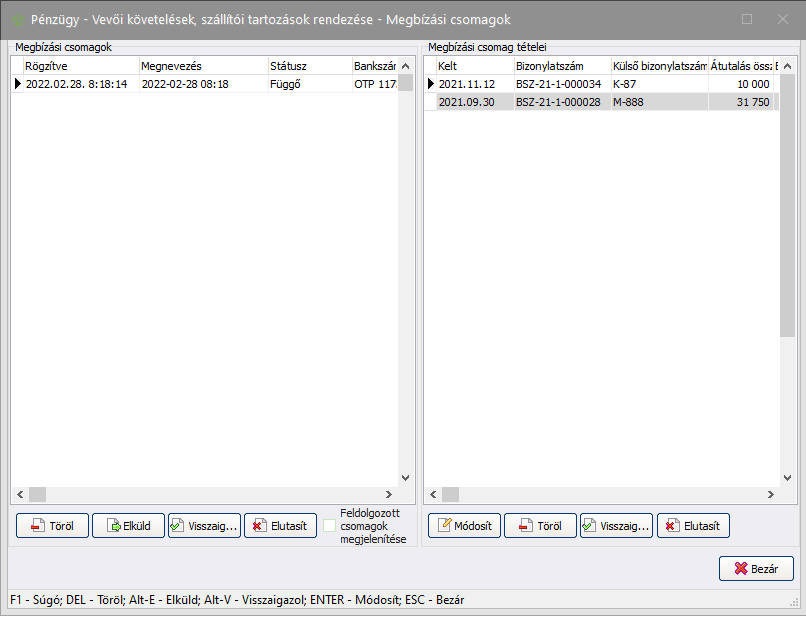Sort packages by Rögzítve column header

point(79,66)
